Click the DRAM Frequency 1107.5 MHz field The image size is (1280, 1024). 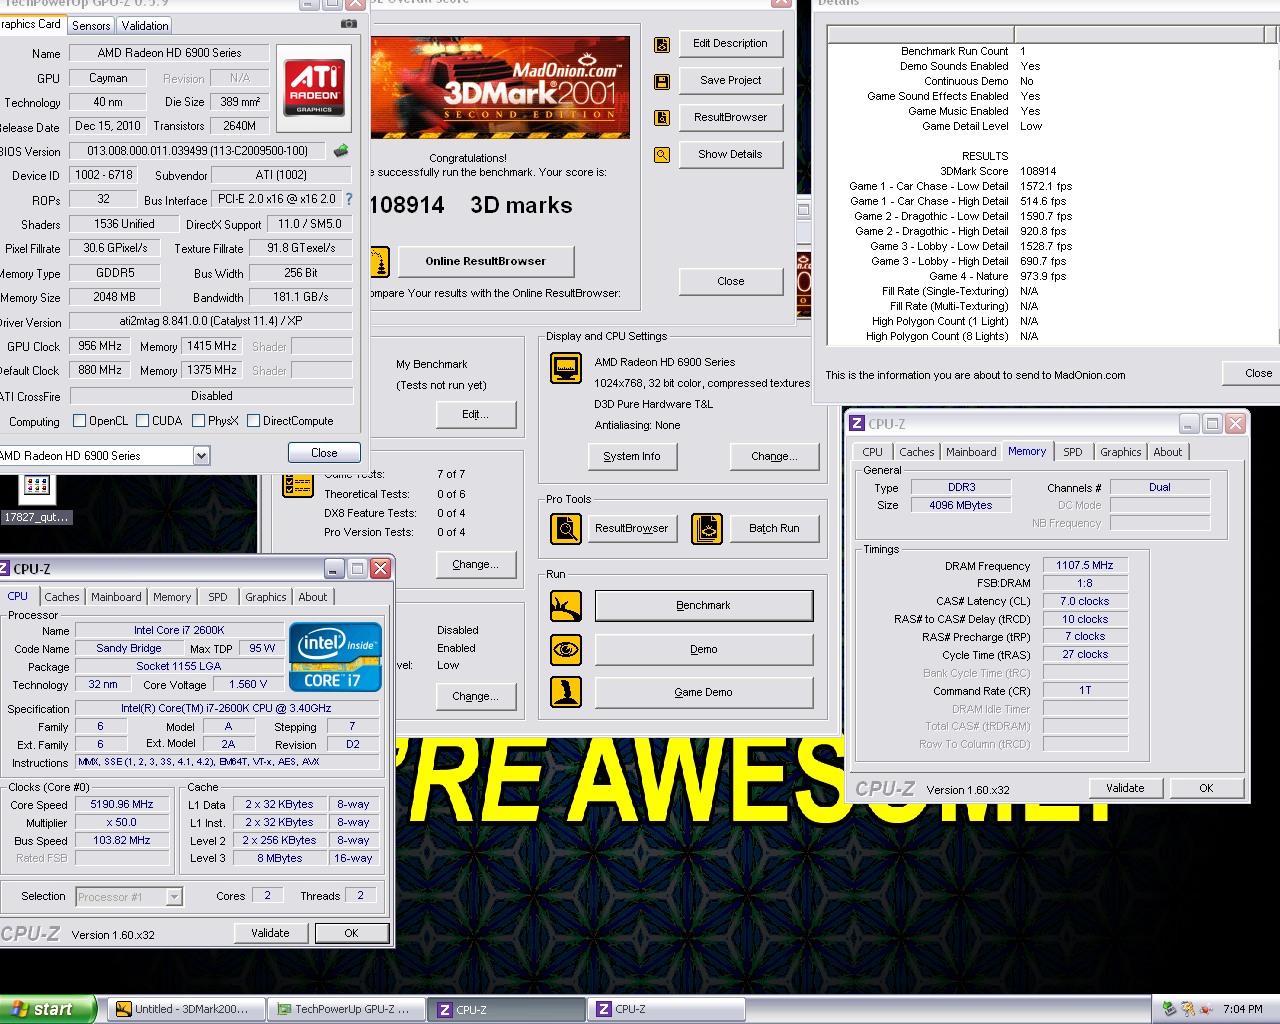pyautogui.click(x=1085, y=565)
